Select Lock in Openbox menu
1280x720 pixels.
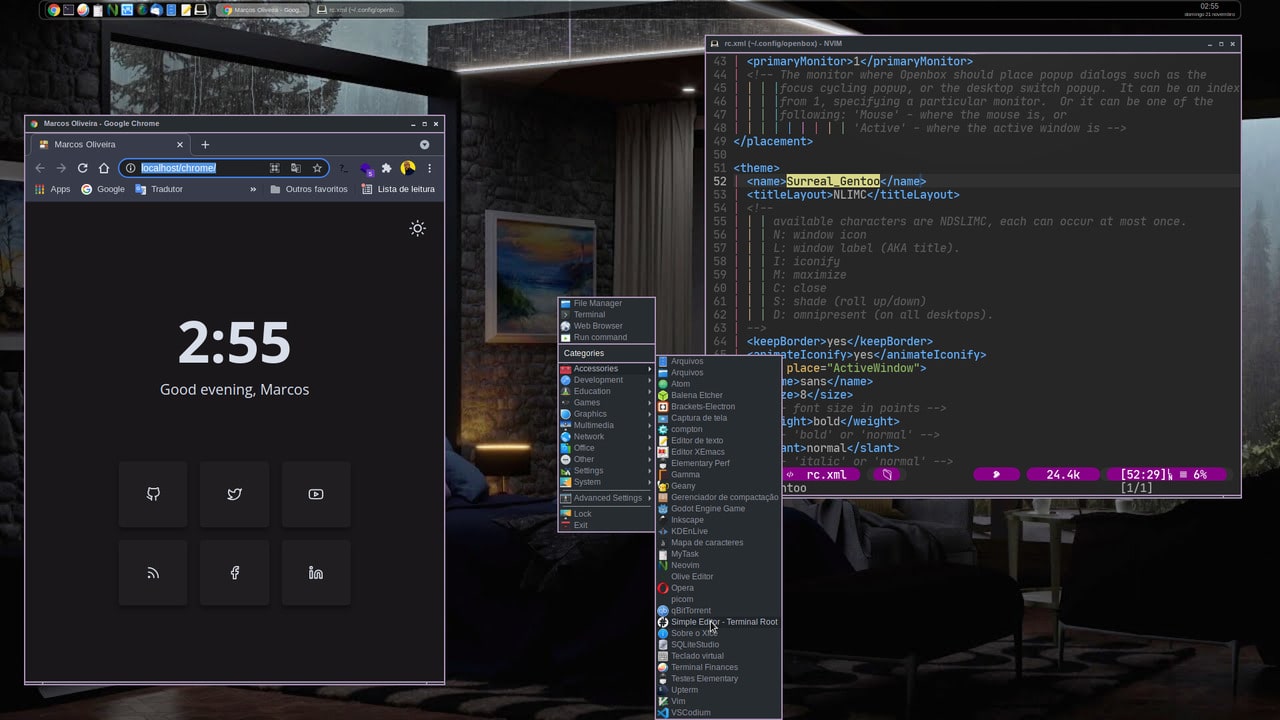[606, 514]
